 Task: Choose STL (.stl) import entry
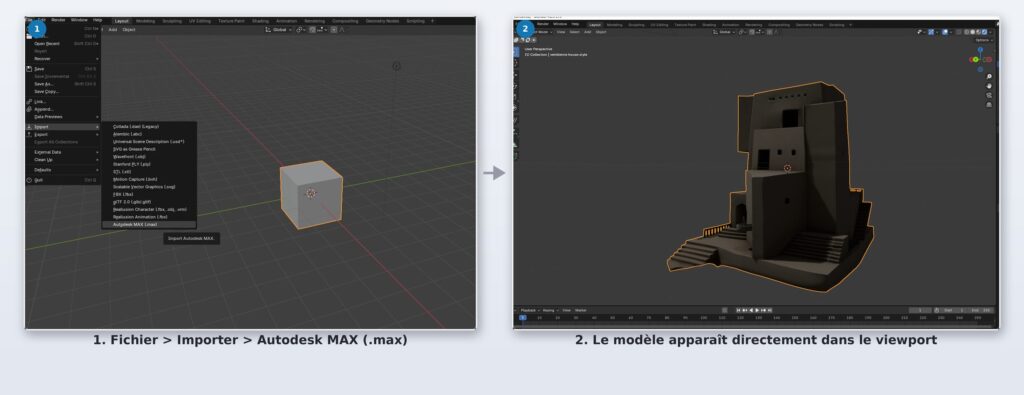(149, 172)
